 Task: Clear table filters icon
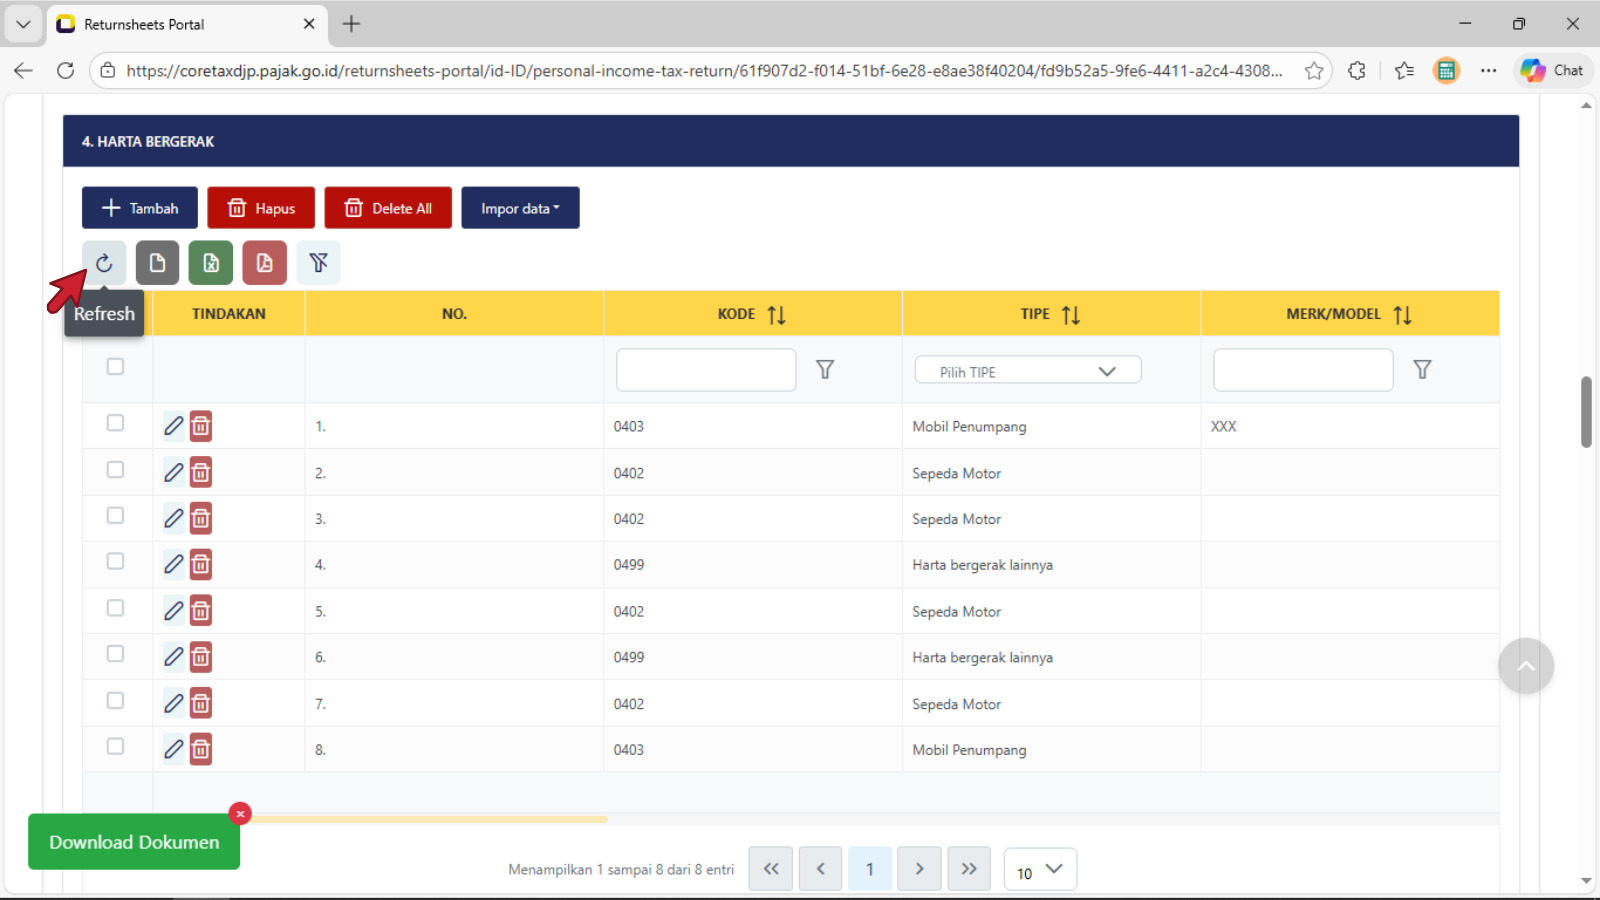point(318,263)
